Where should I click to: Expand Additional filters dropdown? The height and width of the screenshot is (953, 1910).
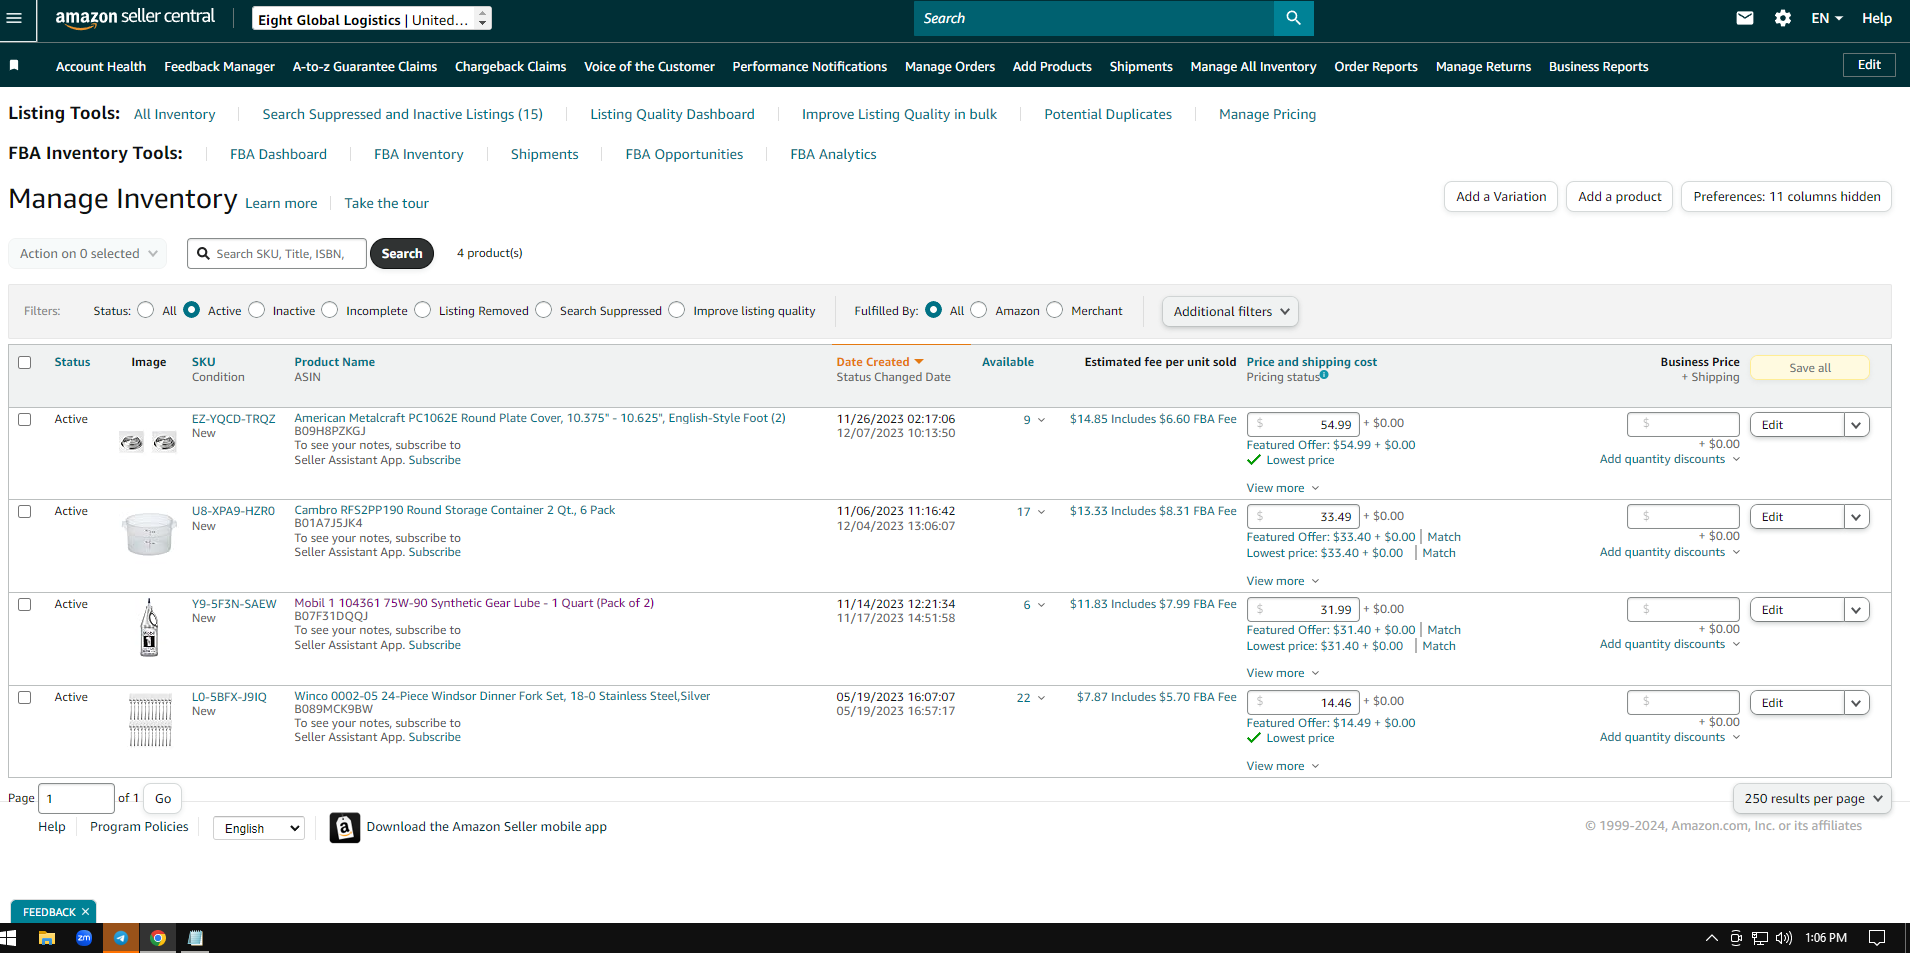click(x=1230, y=311)
